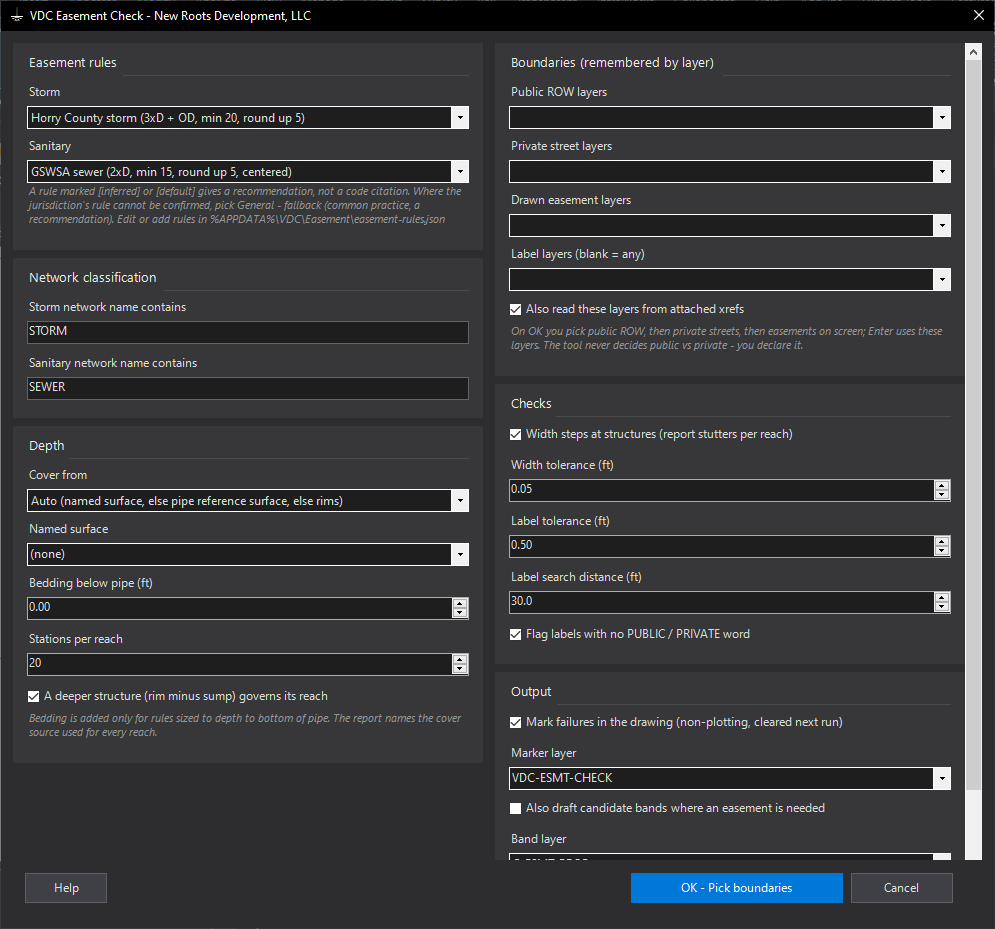The image size is (995, 929).
Task: Click the Help button
Action: pos(66,888)
